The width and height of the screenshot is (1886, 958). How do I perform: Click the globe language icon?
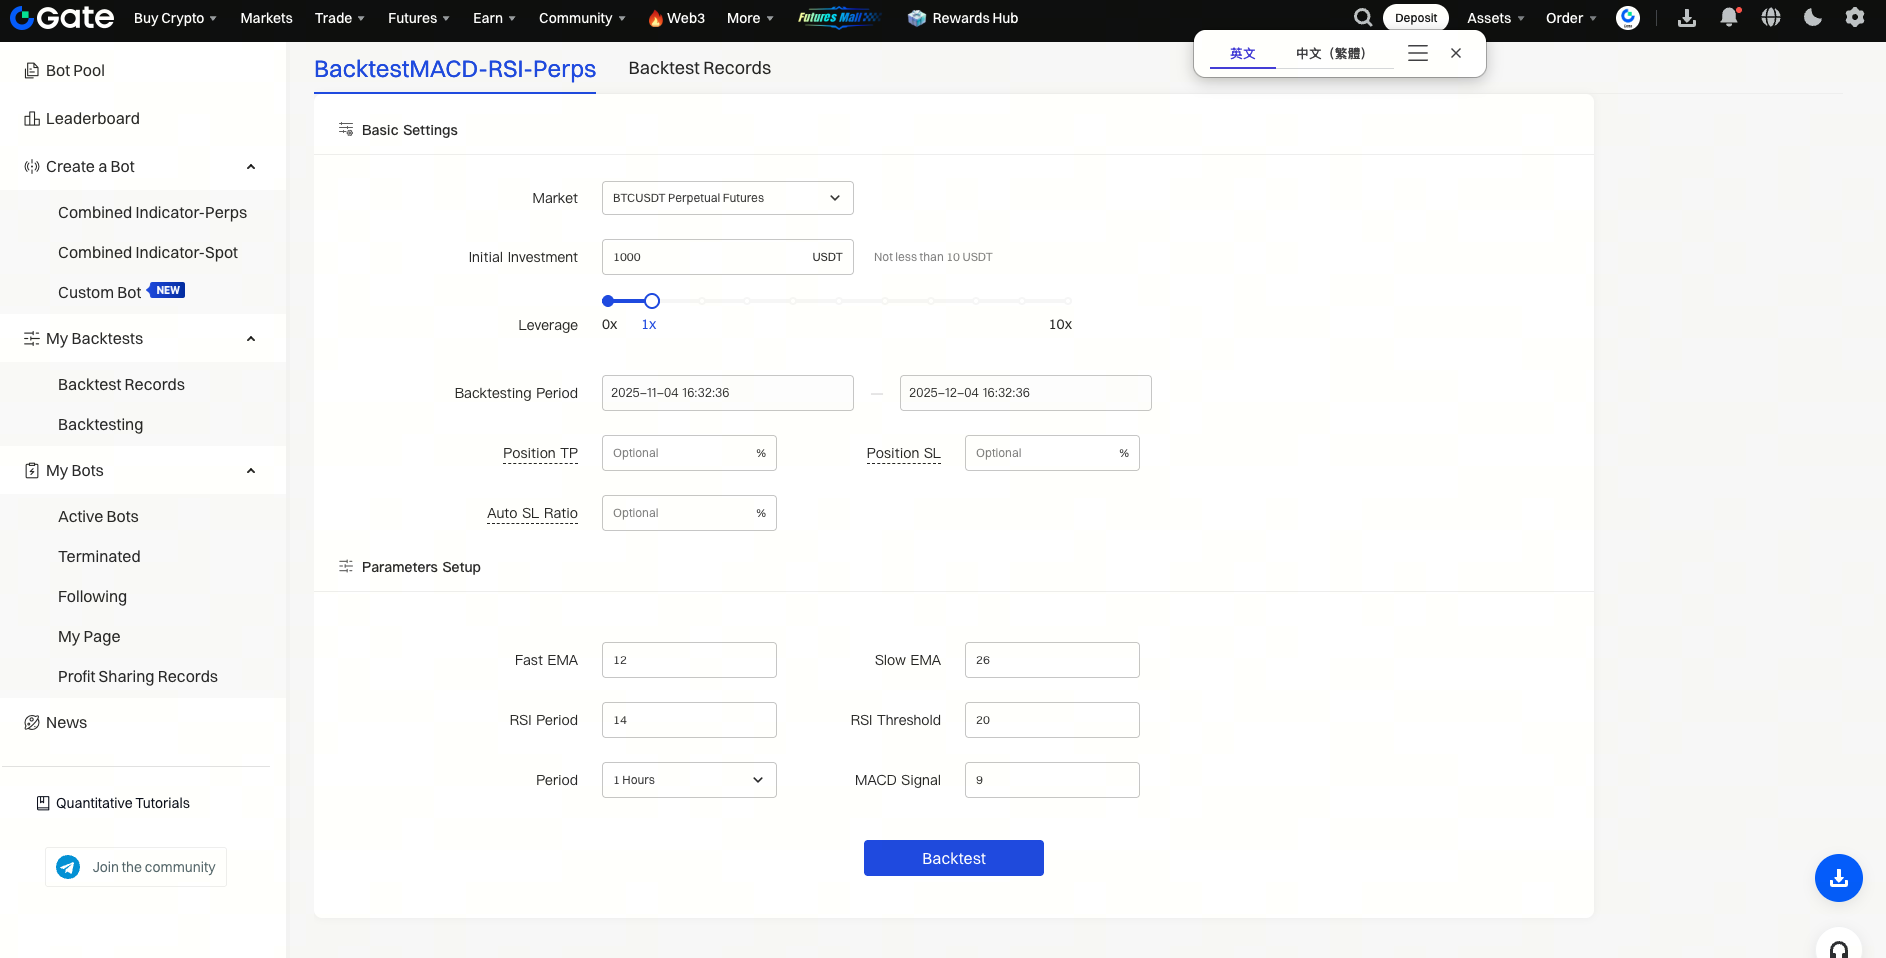click(1770, 18)
